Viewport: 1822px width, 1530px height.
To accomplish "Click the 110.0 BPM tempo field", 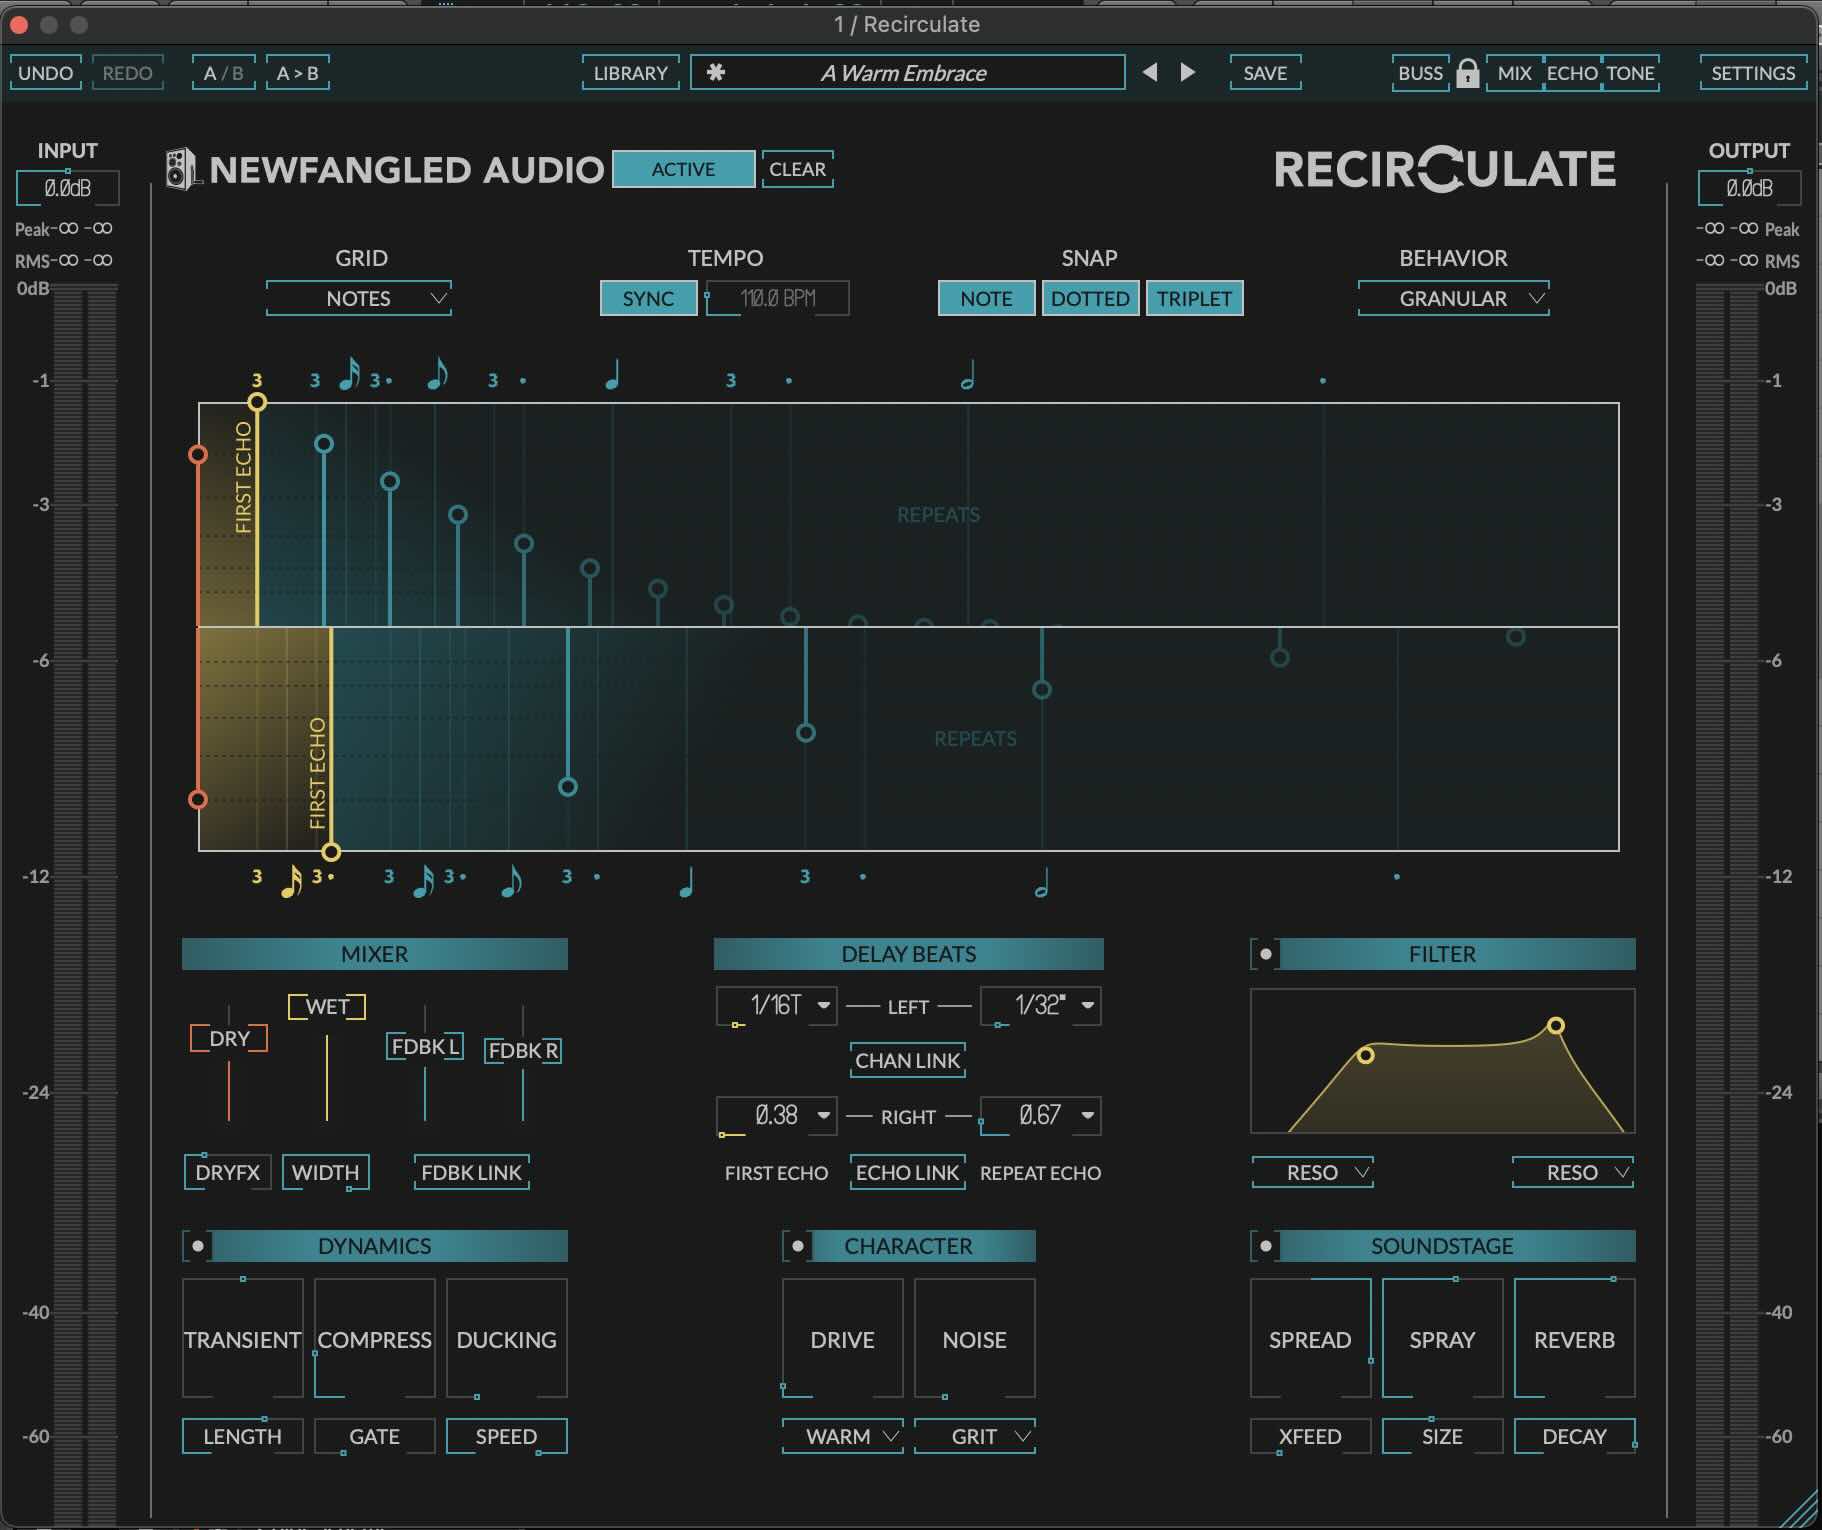I will pyautogui.click(x=778, y=298).
